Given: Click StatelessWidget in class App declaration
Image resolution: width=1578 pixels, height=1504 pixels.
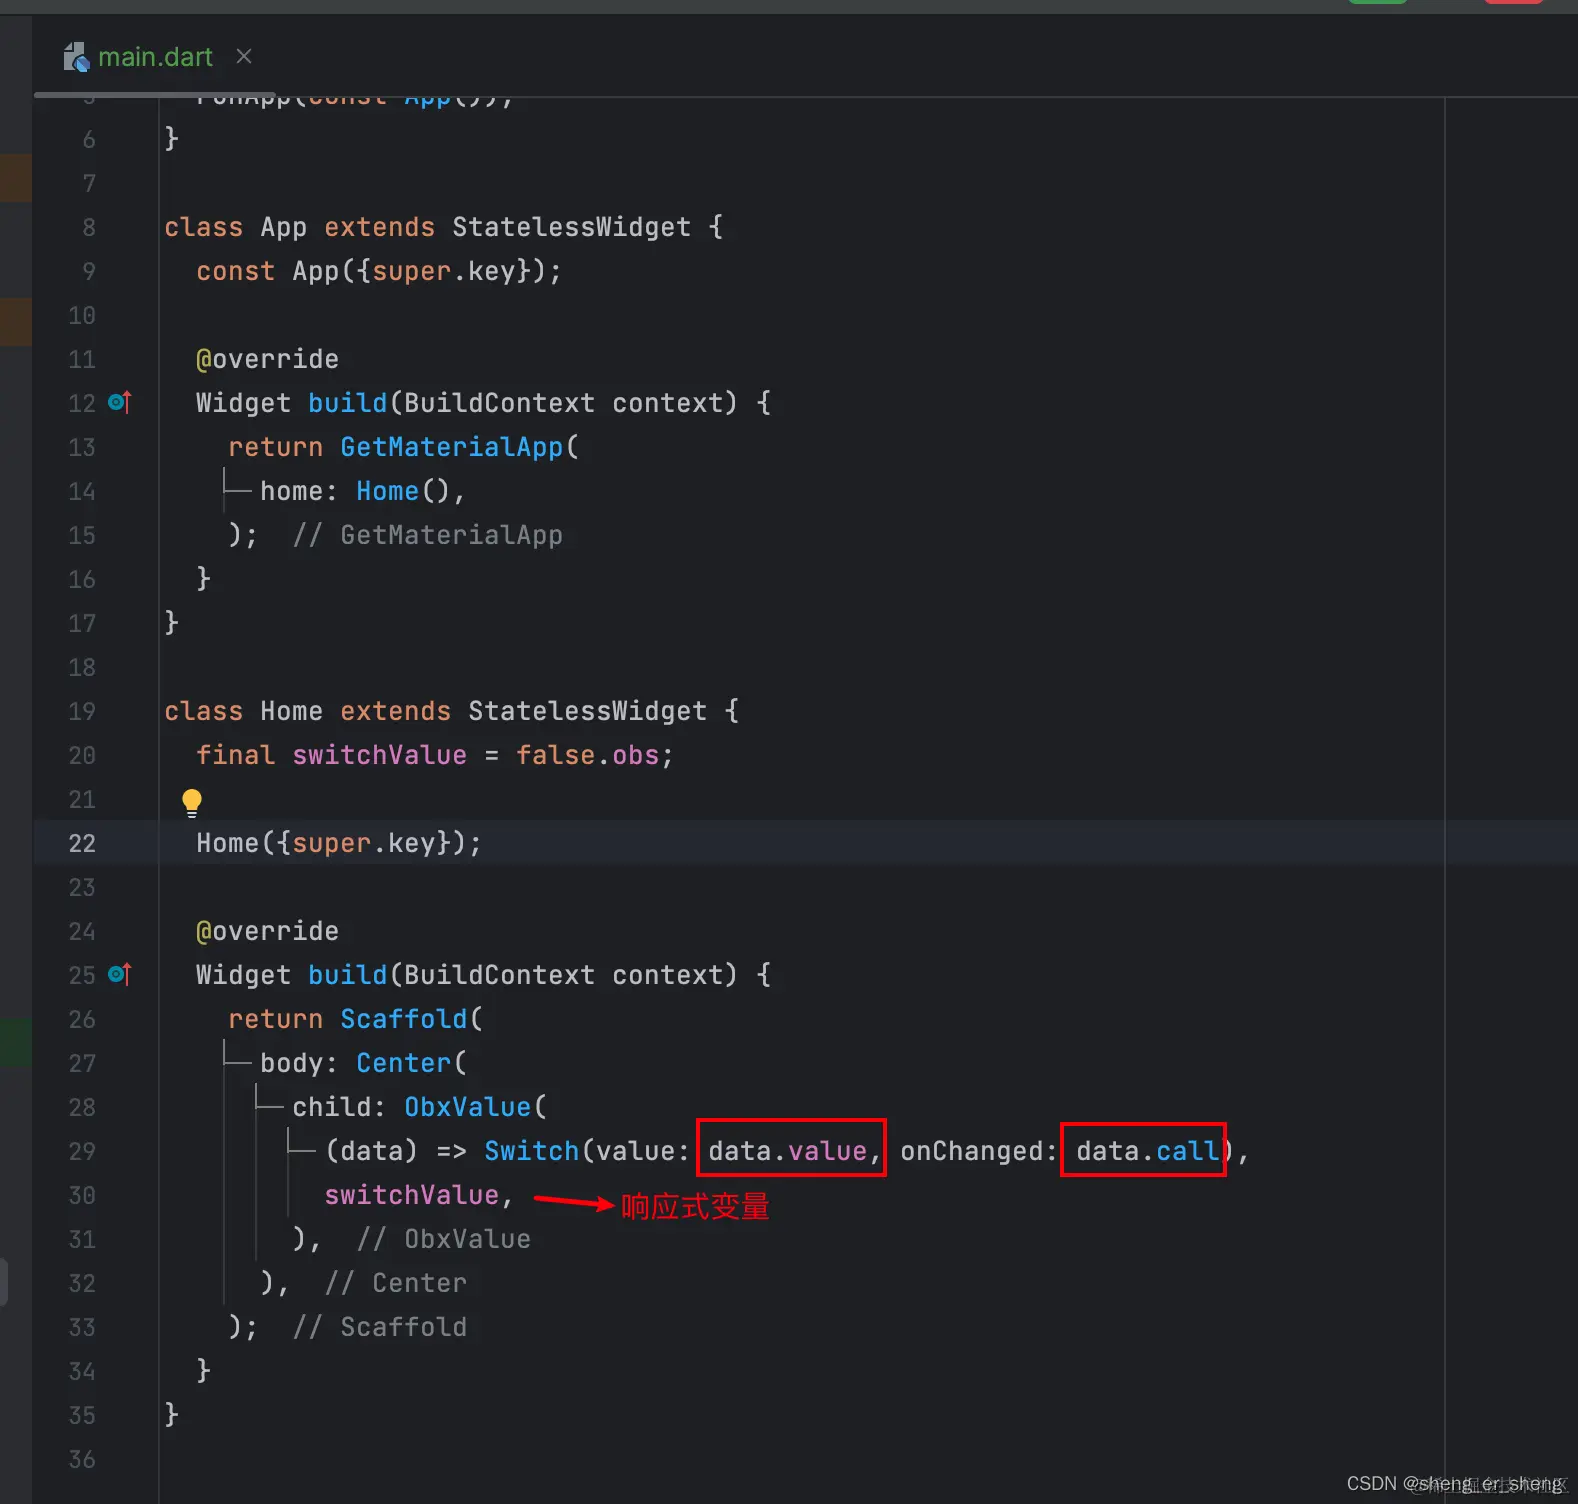Looking at the screenshot, I should click(x=572, y=227).
